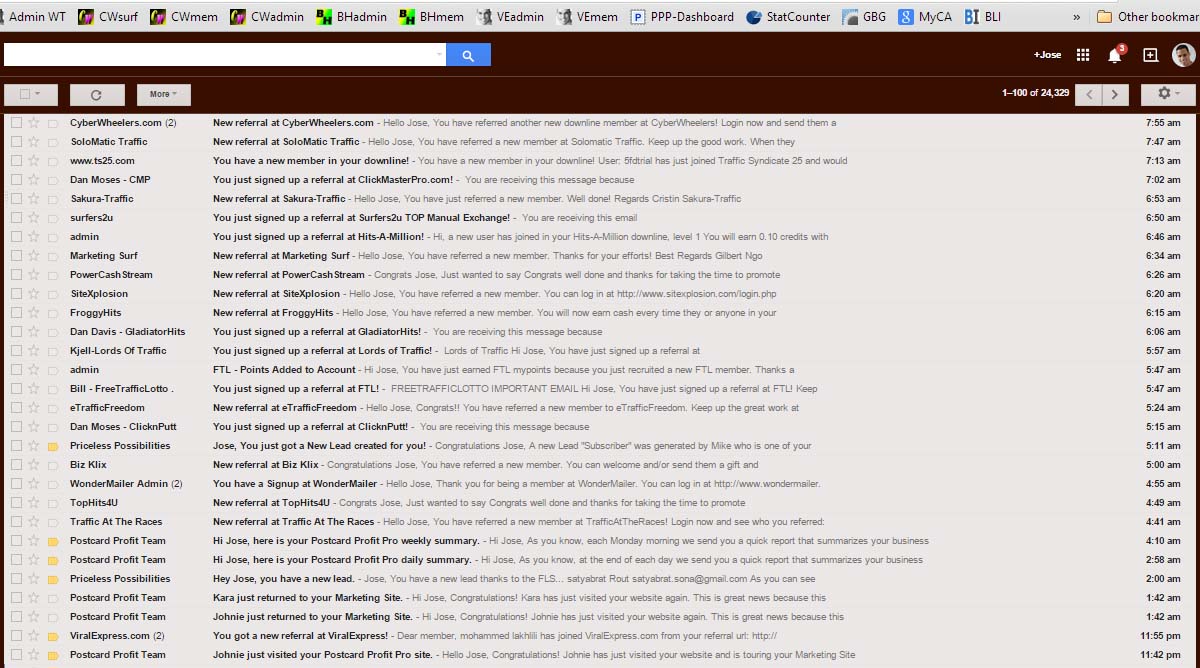The width and height of the screenshot is (1200, 668).
Task: Toggle importance marker on Biz Klix email
Action: (53, 465)
